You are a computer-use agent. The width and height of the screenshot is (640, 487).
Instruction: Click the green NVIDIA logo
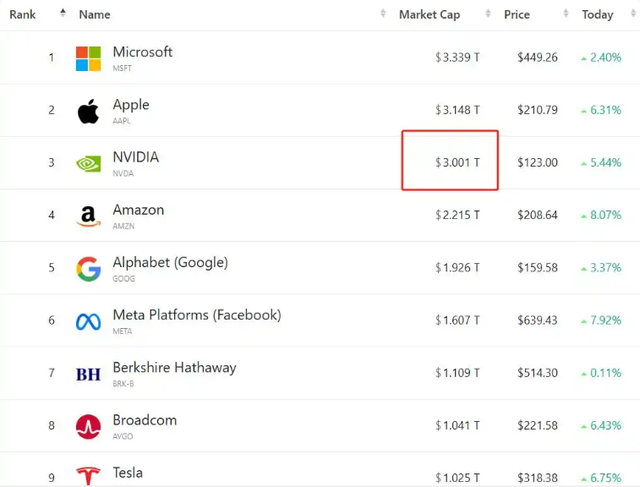coord(88,164)
